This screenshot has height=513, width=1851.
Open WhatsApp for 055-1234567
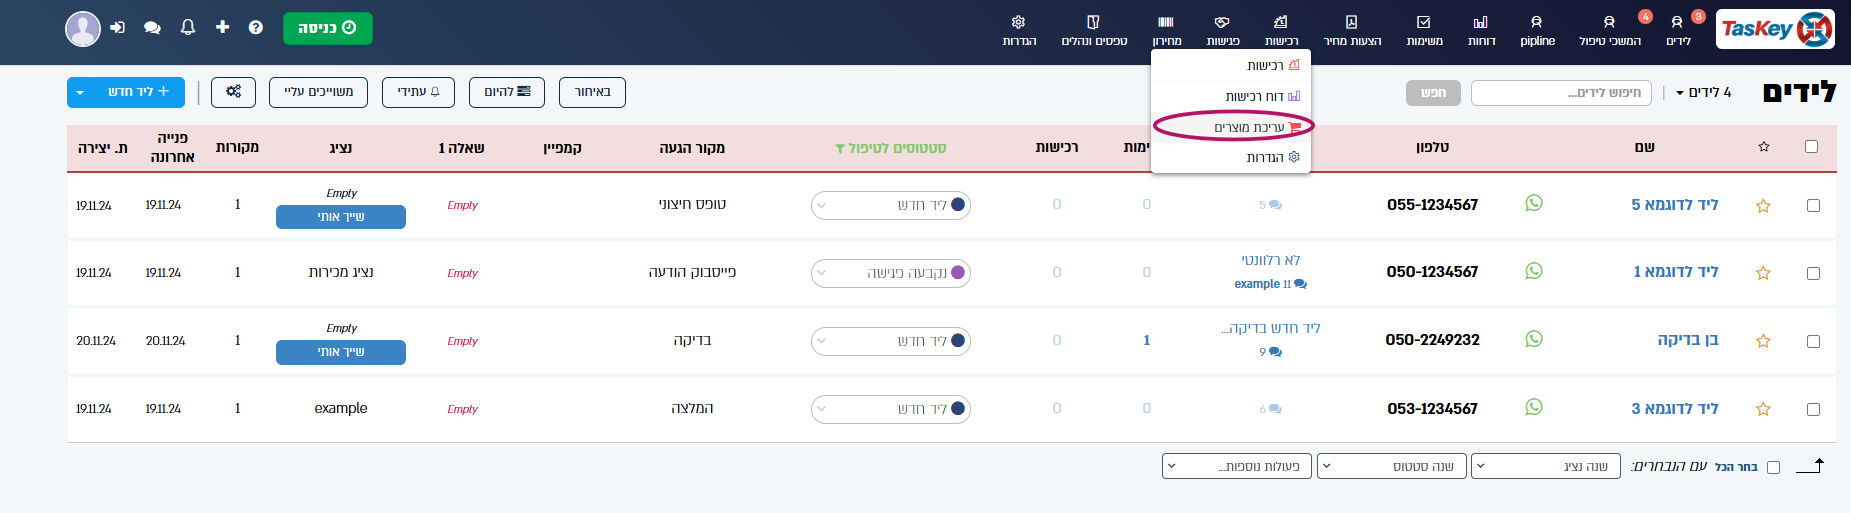click(x=1534, y=203)
